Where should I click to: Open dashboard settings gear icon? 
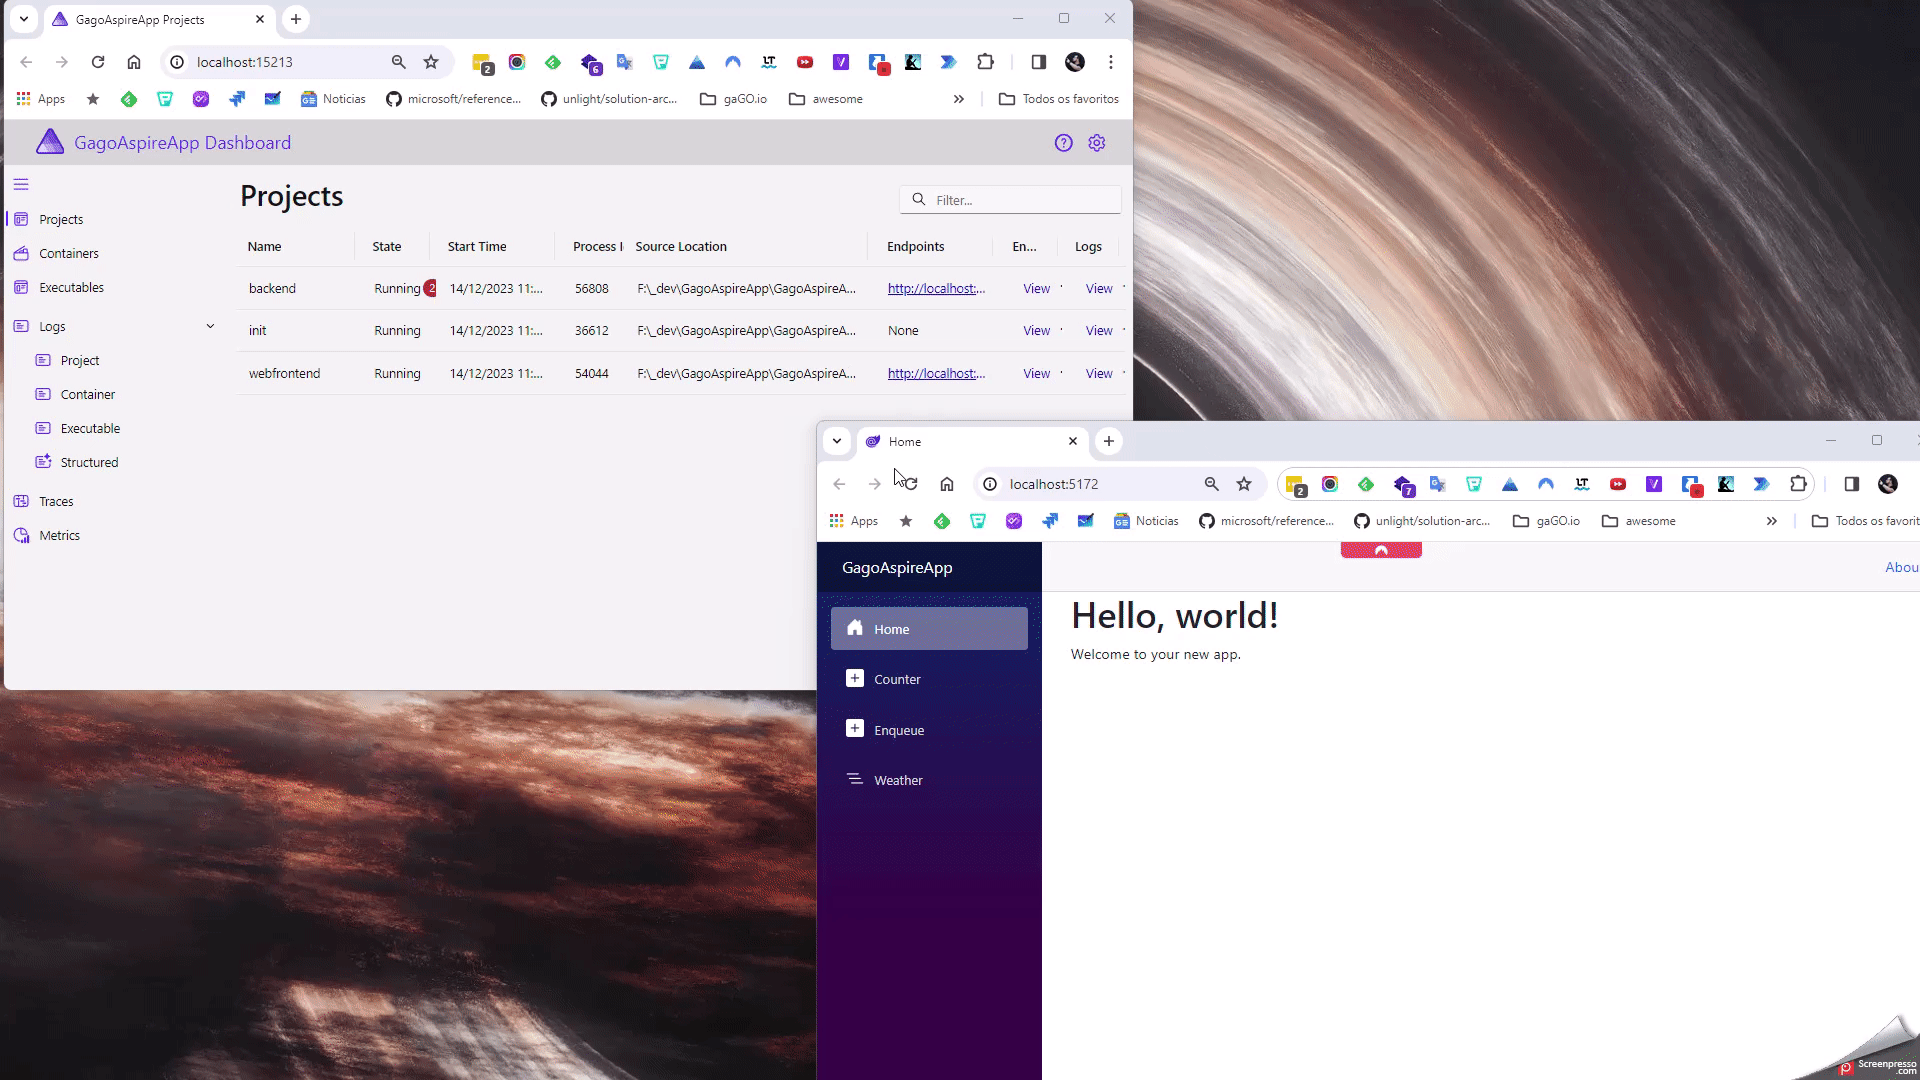pyautogui.click(x=1096, y=143)
